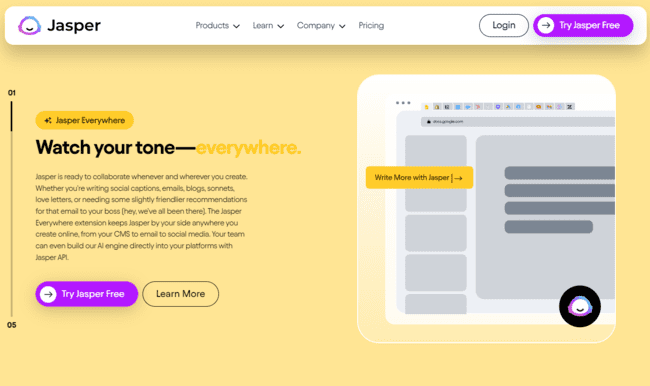Click the round black Jasper assistant icon
This screenshot has height=386, width=650.
pyautogui.click(x=580, y=306)
